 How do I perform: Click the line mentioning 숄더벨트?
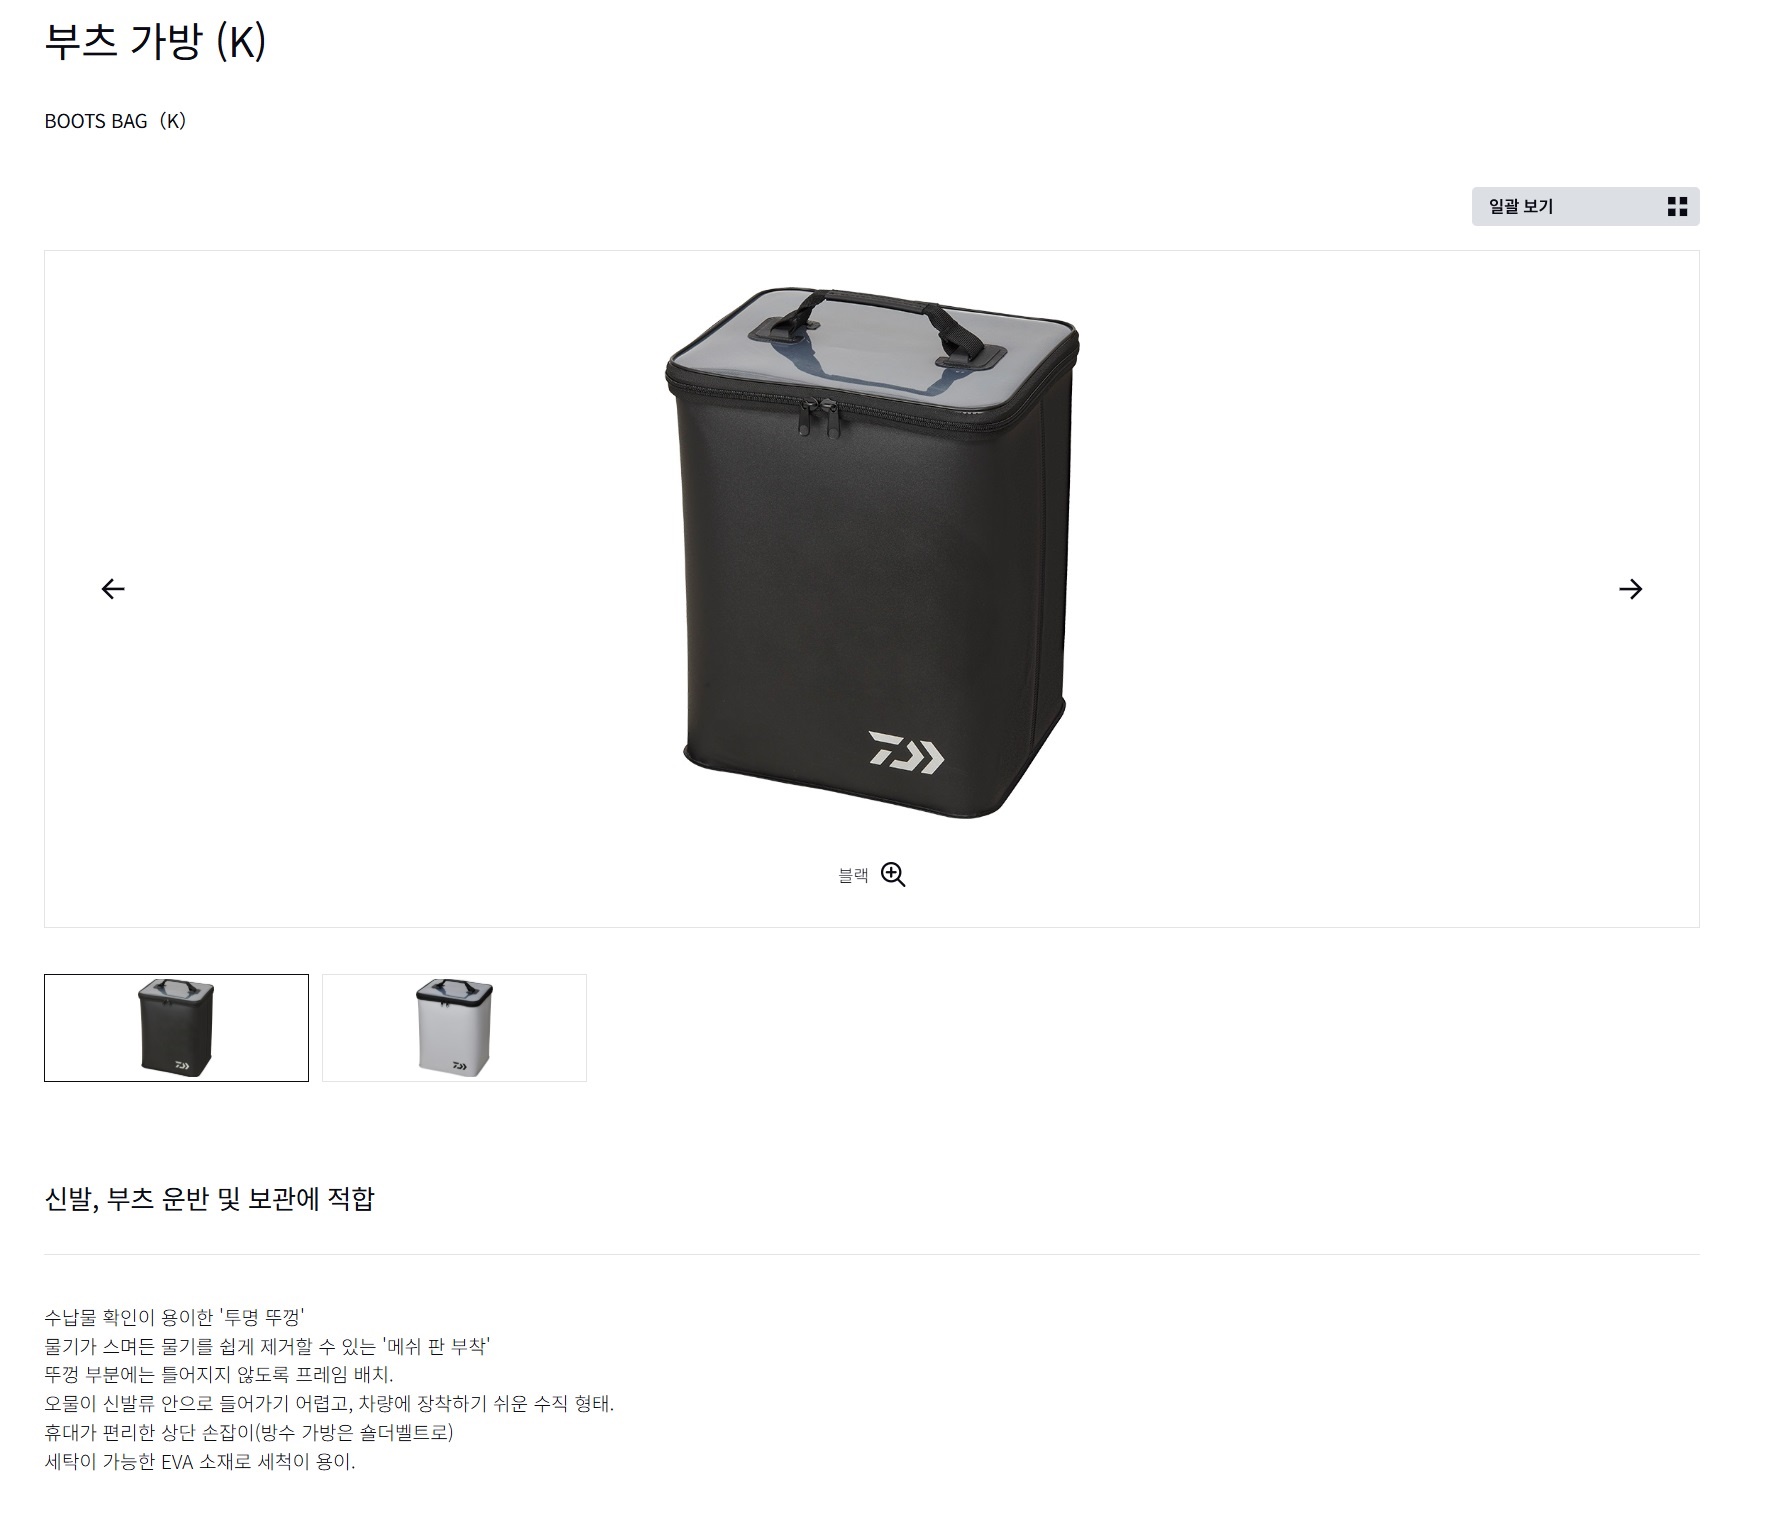(249, 1433)
